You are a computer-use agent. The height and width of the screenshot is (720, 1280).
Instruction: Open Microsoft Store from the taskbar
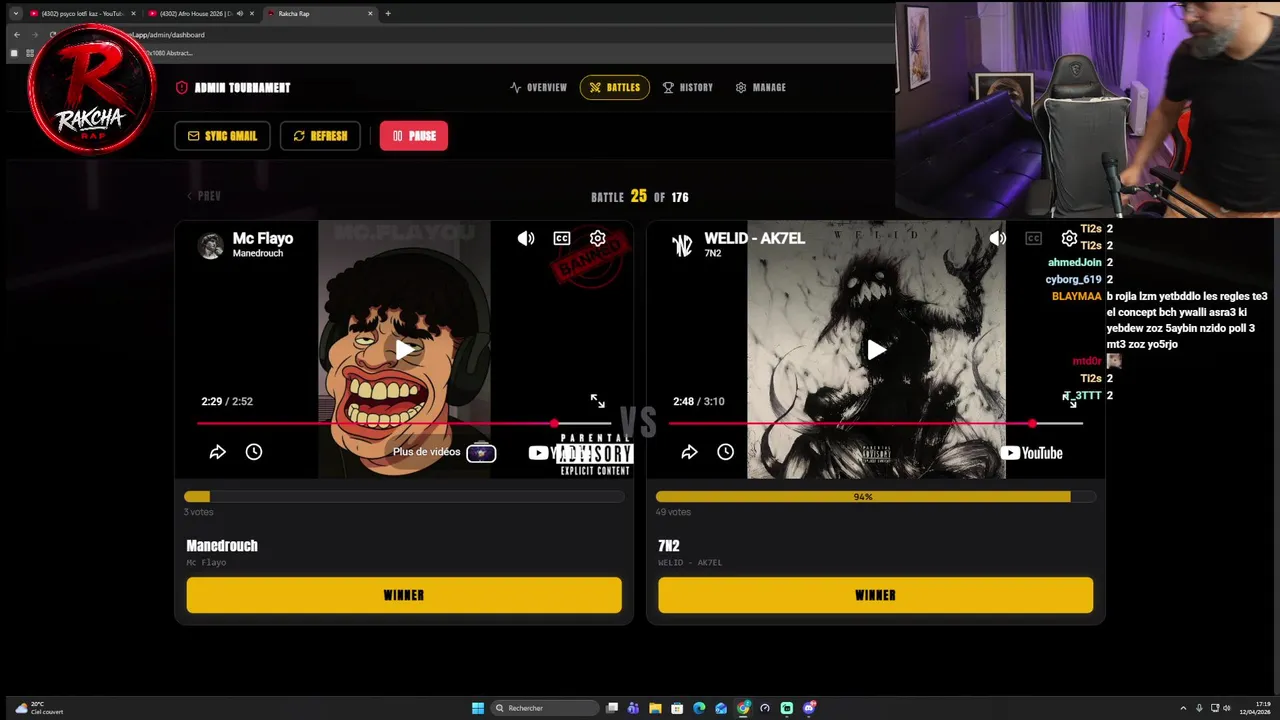point(677,708)
